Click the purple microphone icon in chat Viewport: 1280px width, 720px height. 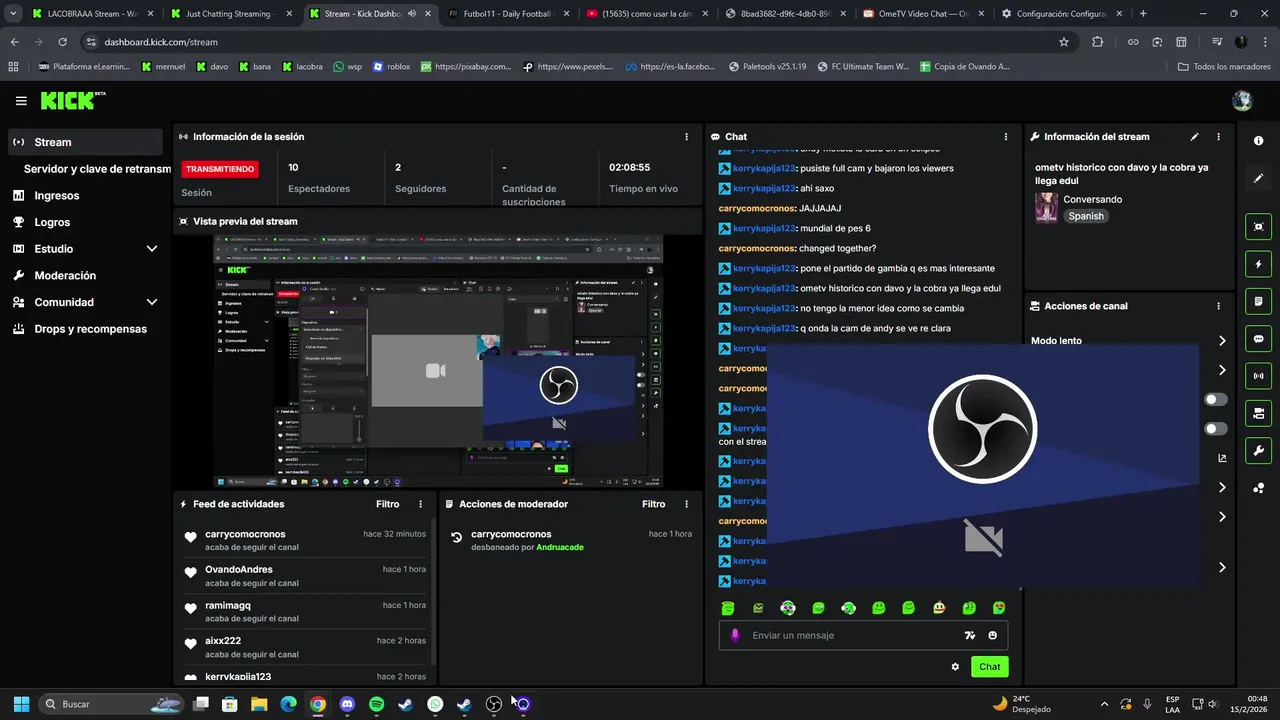point(735,635)
